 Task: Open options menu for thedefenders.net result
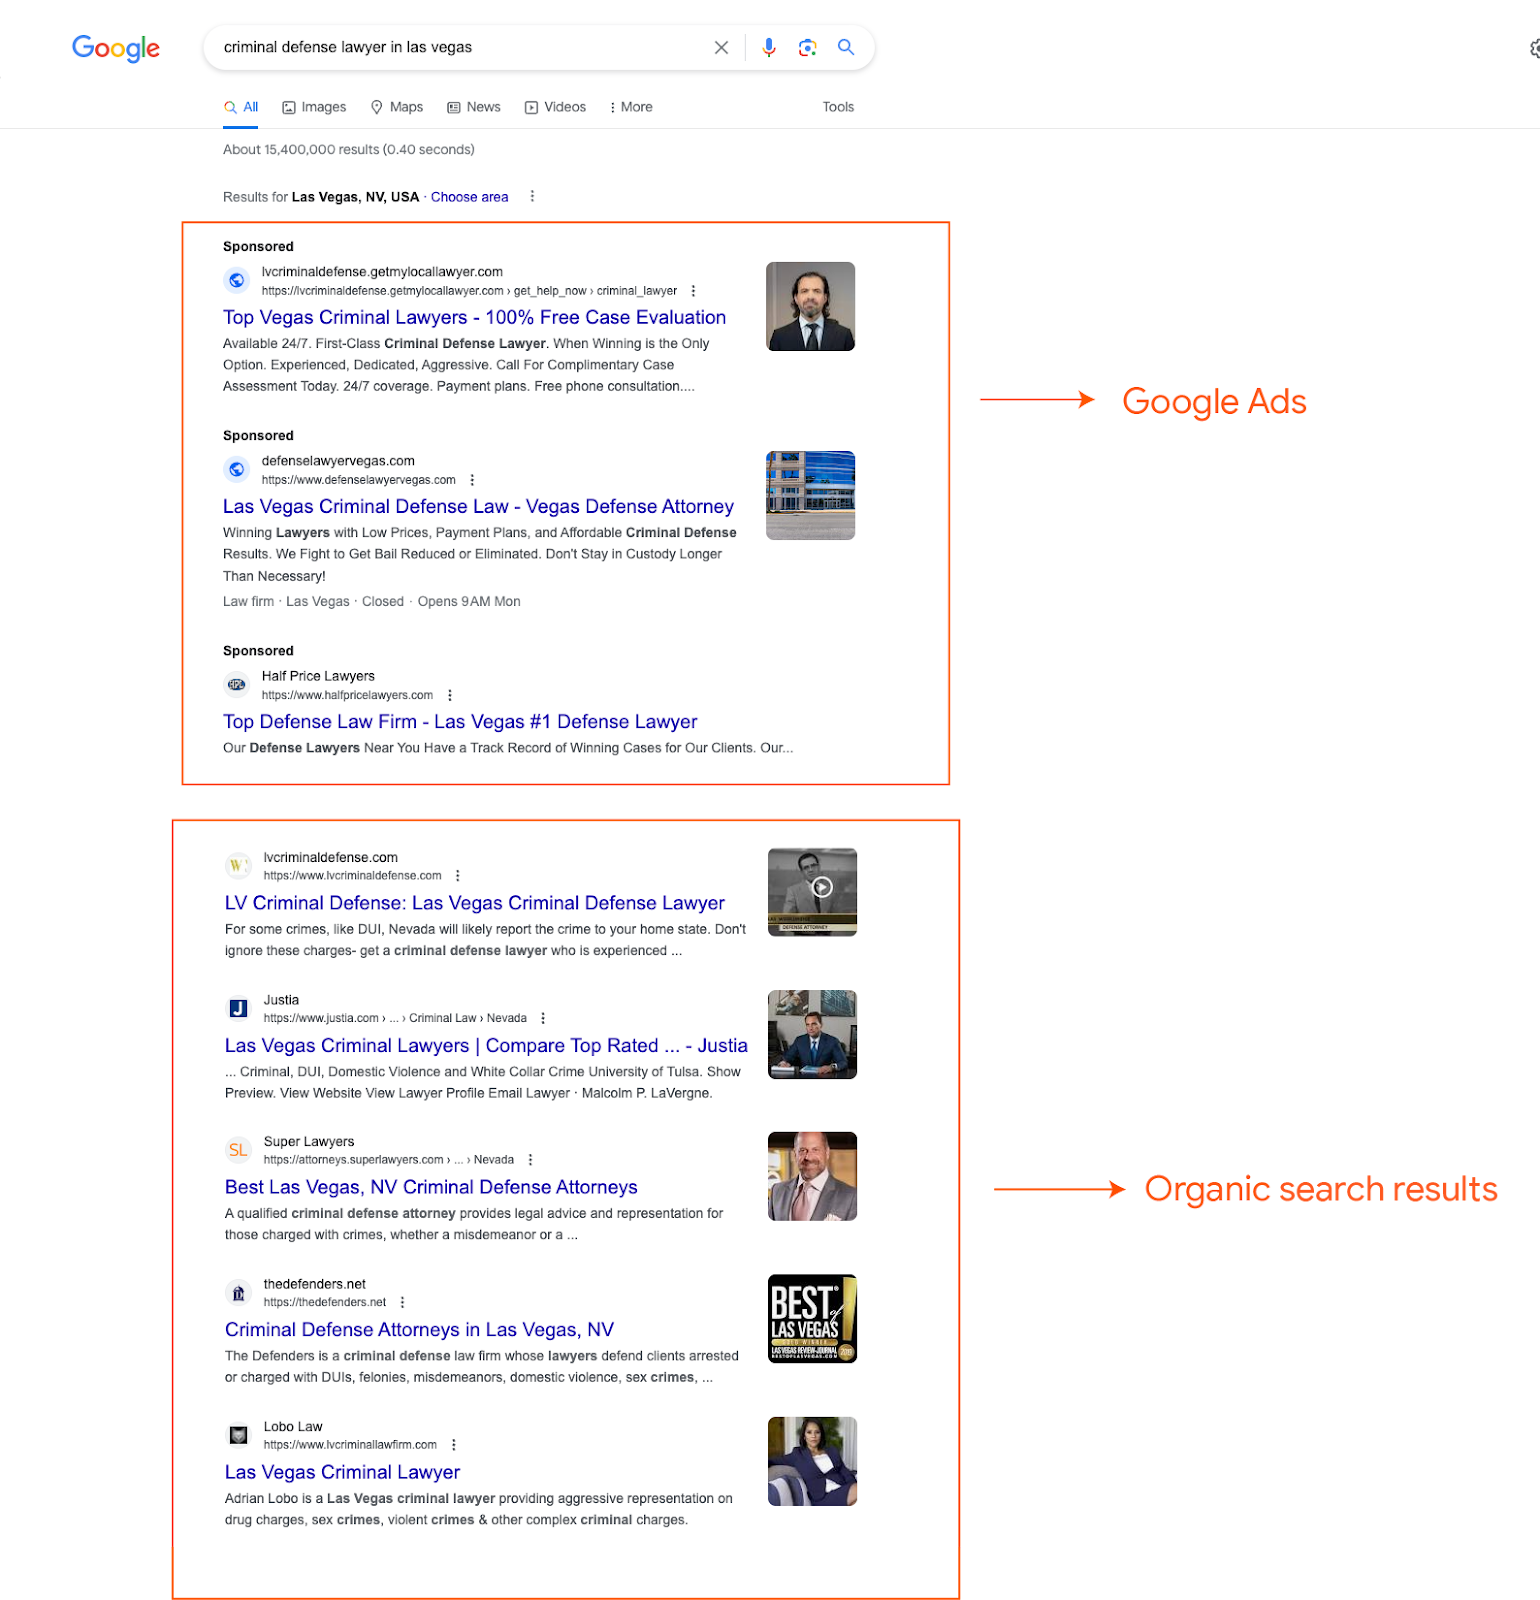(x=402, y=1302)
